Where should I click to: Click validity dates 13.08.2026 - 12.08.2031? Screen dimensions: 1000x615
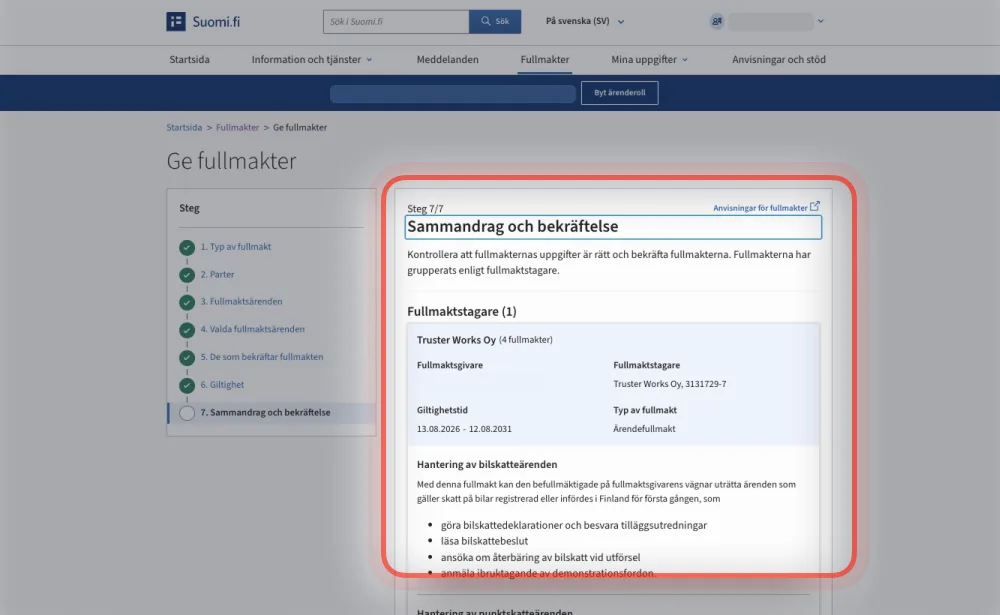coord(464,429)
